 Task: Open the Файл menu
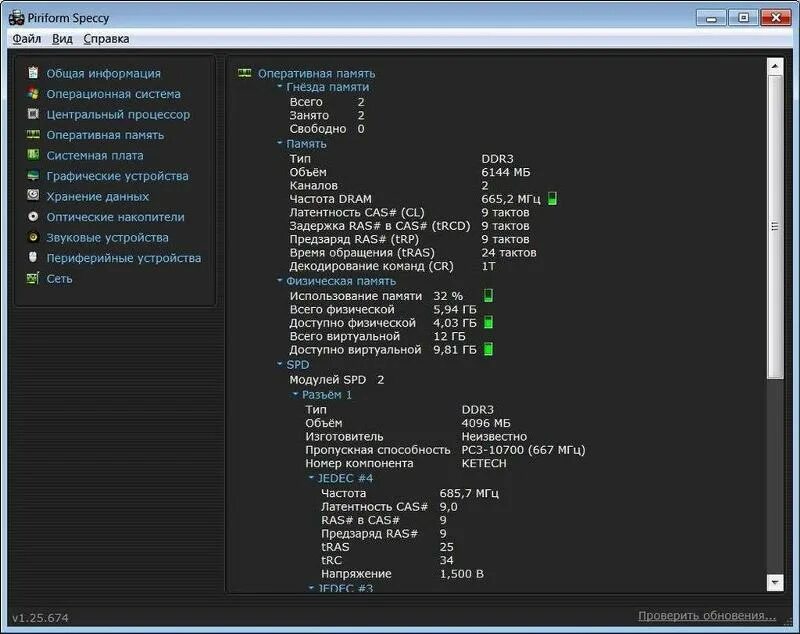point(27,39)
